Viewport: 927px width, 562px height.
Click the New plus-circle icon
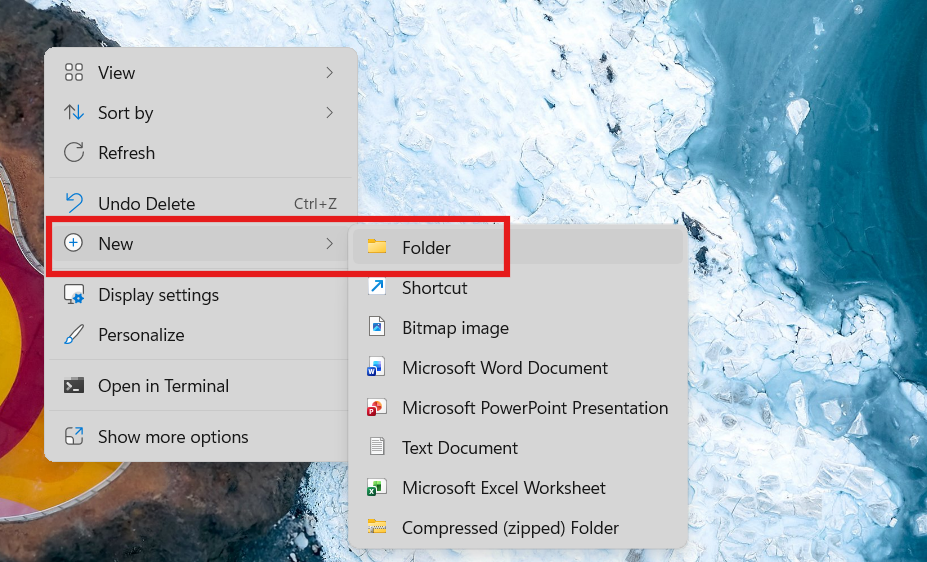(x=73, y=243)
